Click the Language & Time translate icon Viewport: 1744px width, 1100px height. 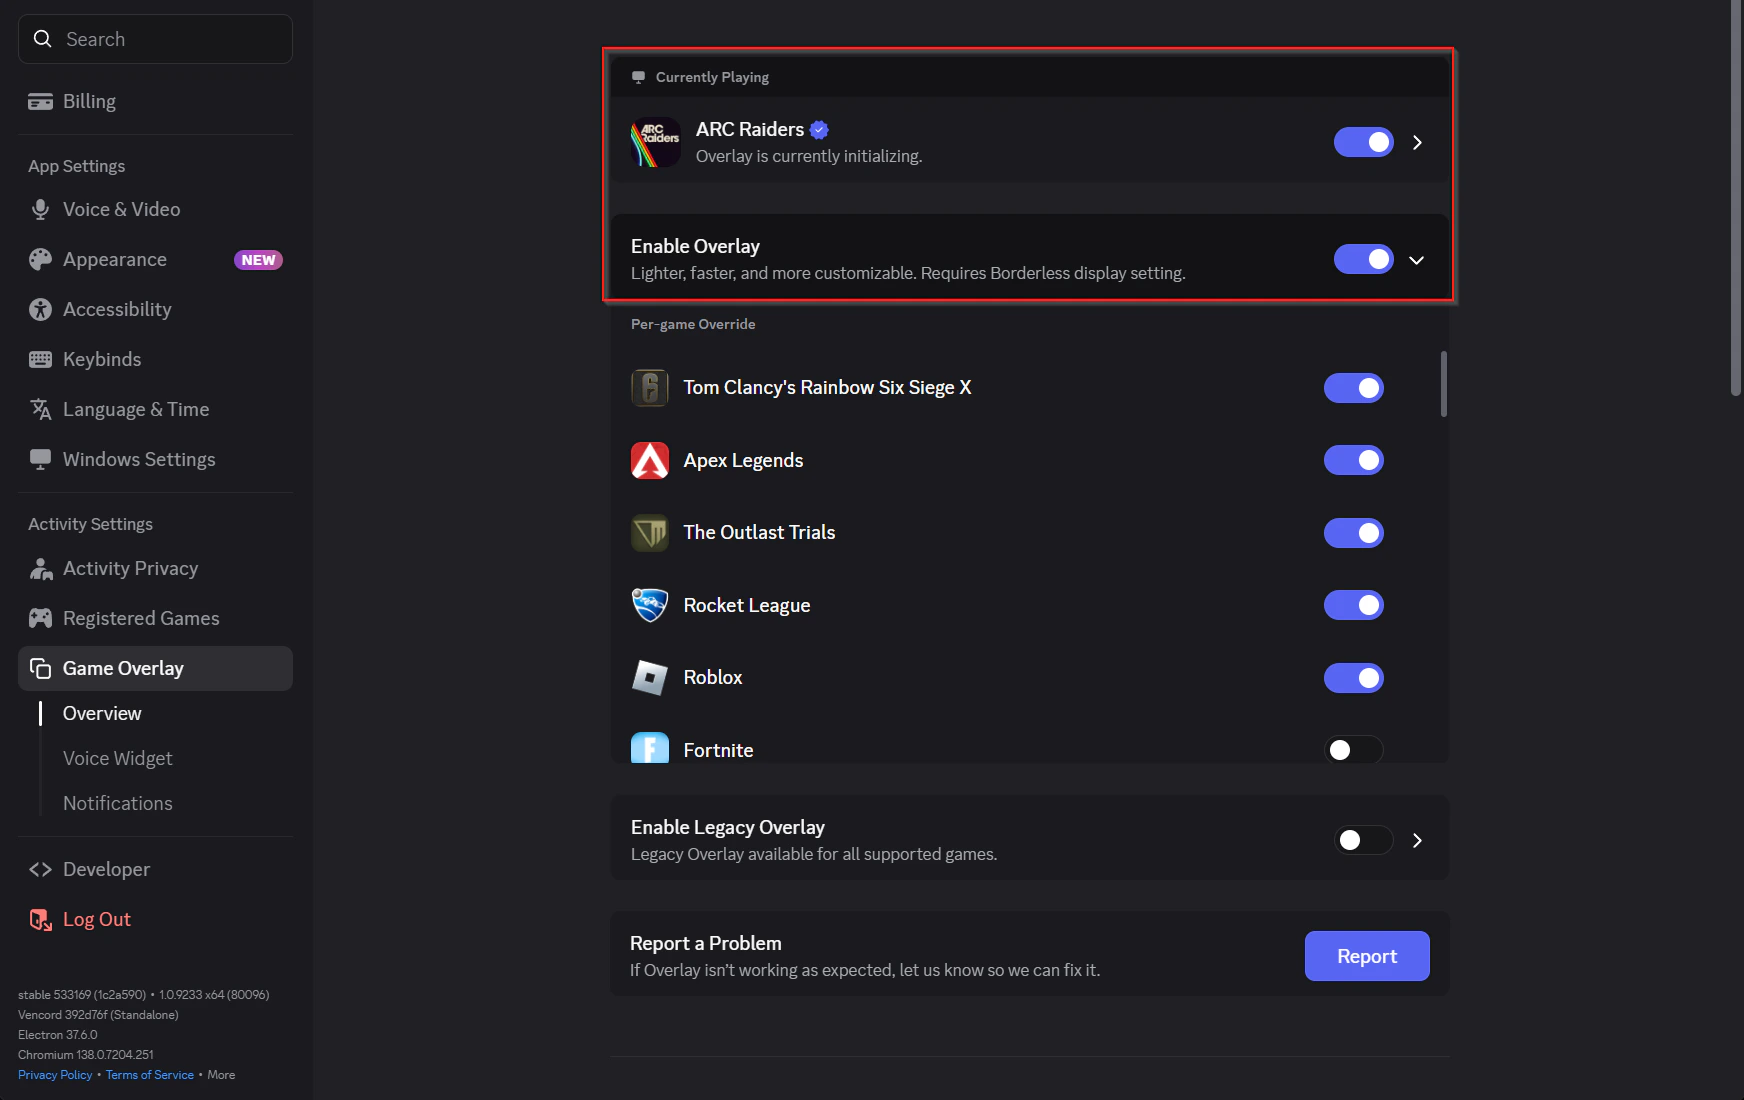point(40,409)
